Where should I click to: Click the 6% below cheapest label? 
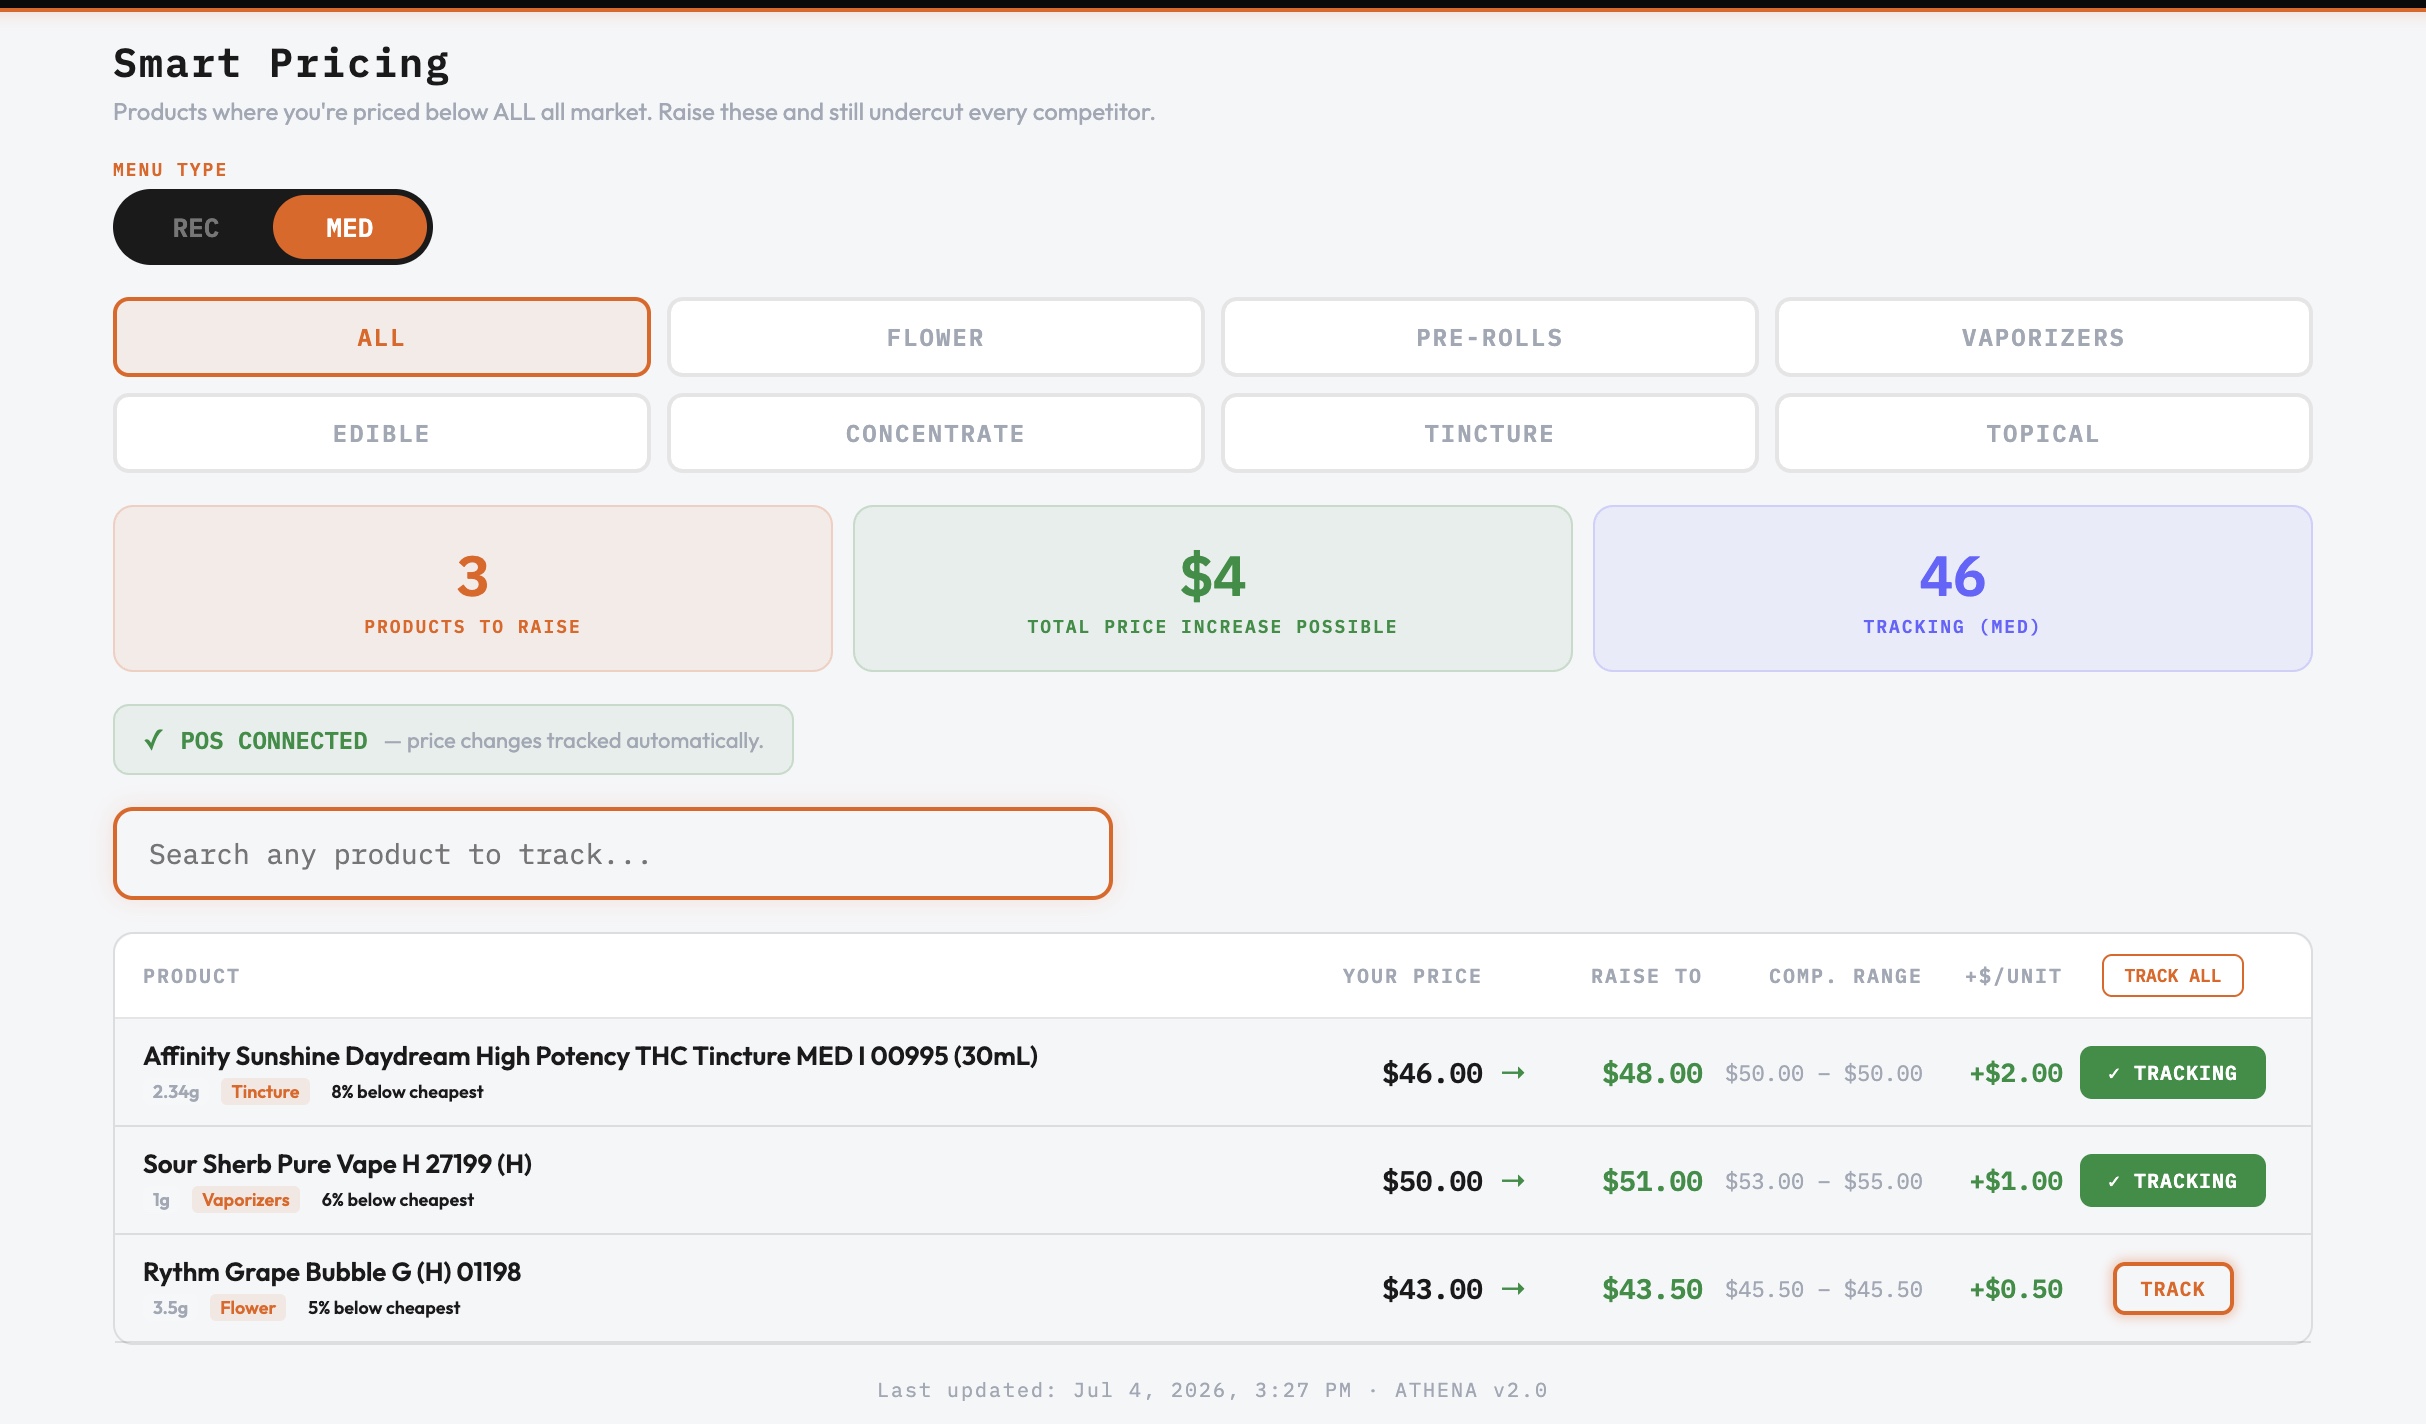(397, 1200)
